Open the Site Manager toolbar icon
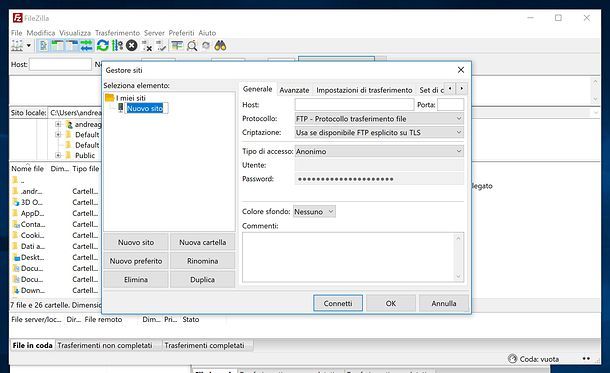Image resolution: width=610 pixels, height=373 pixels. pos(17,46)
